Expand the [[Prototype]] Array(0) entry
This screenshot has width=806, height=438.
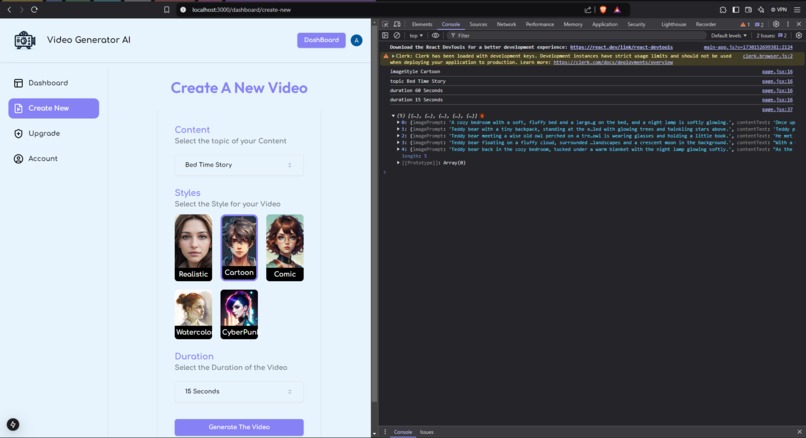(x=398, y=163)
